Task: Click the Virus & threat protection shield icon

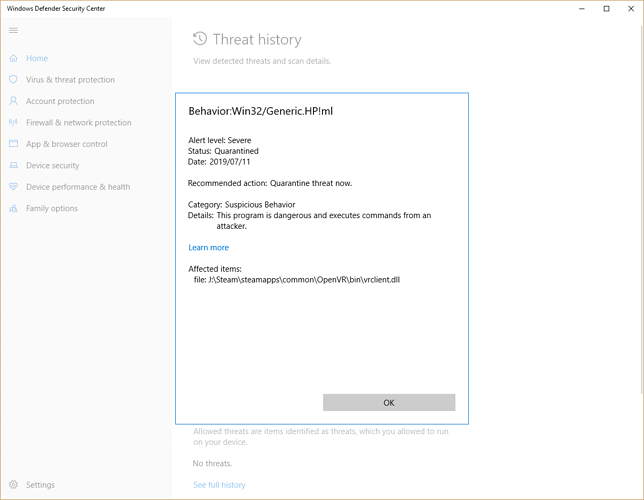Action: pyautogui.click(x=14, y=80)
